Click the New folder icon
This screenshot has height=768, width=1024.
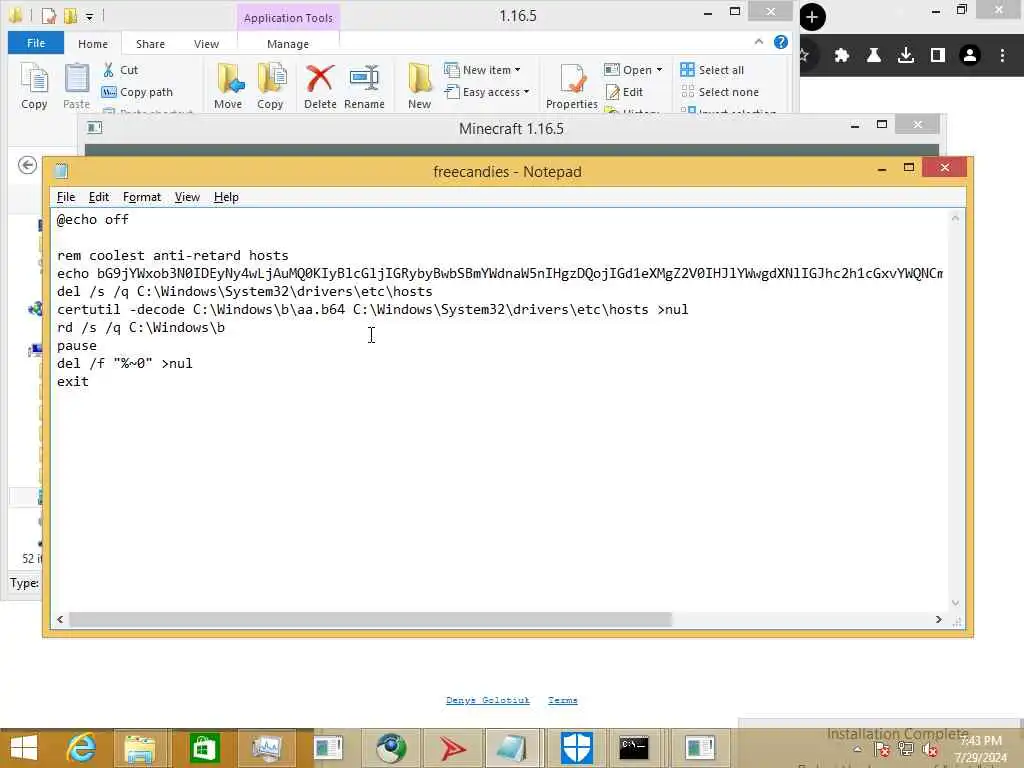coord(419,86)
